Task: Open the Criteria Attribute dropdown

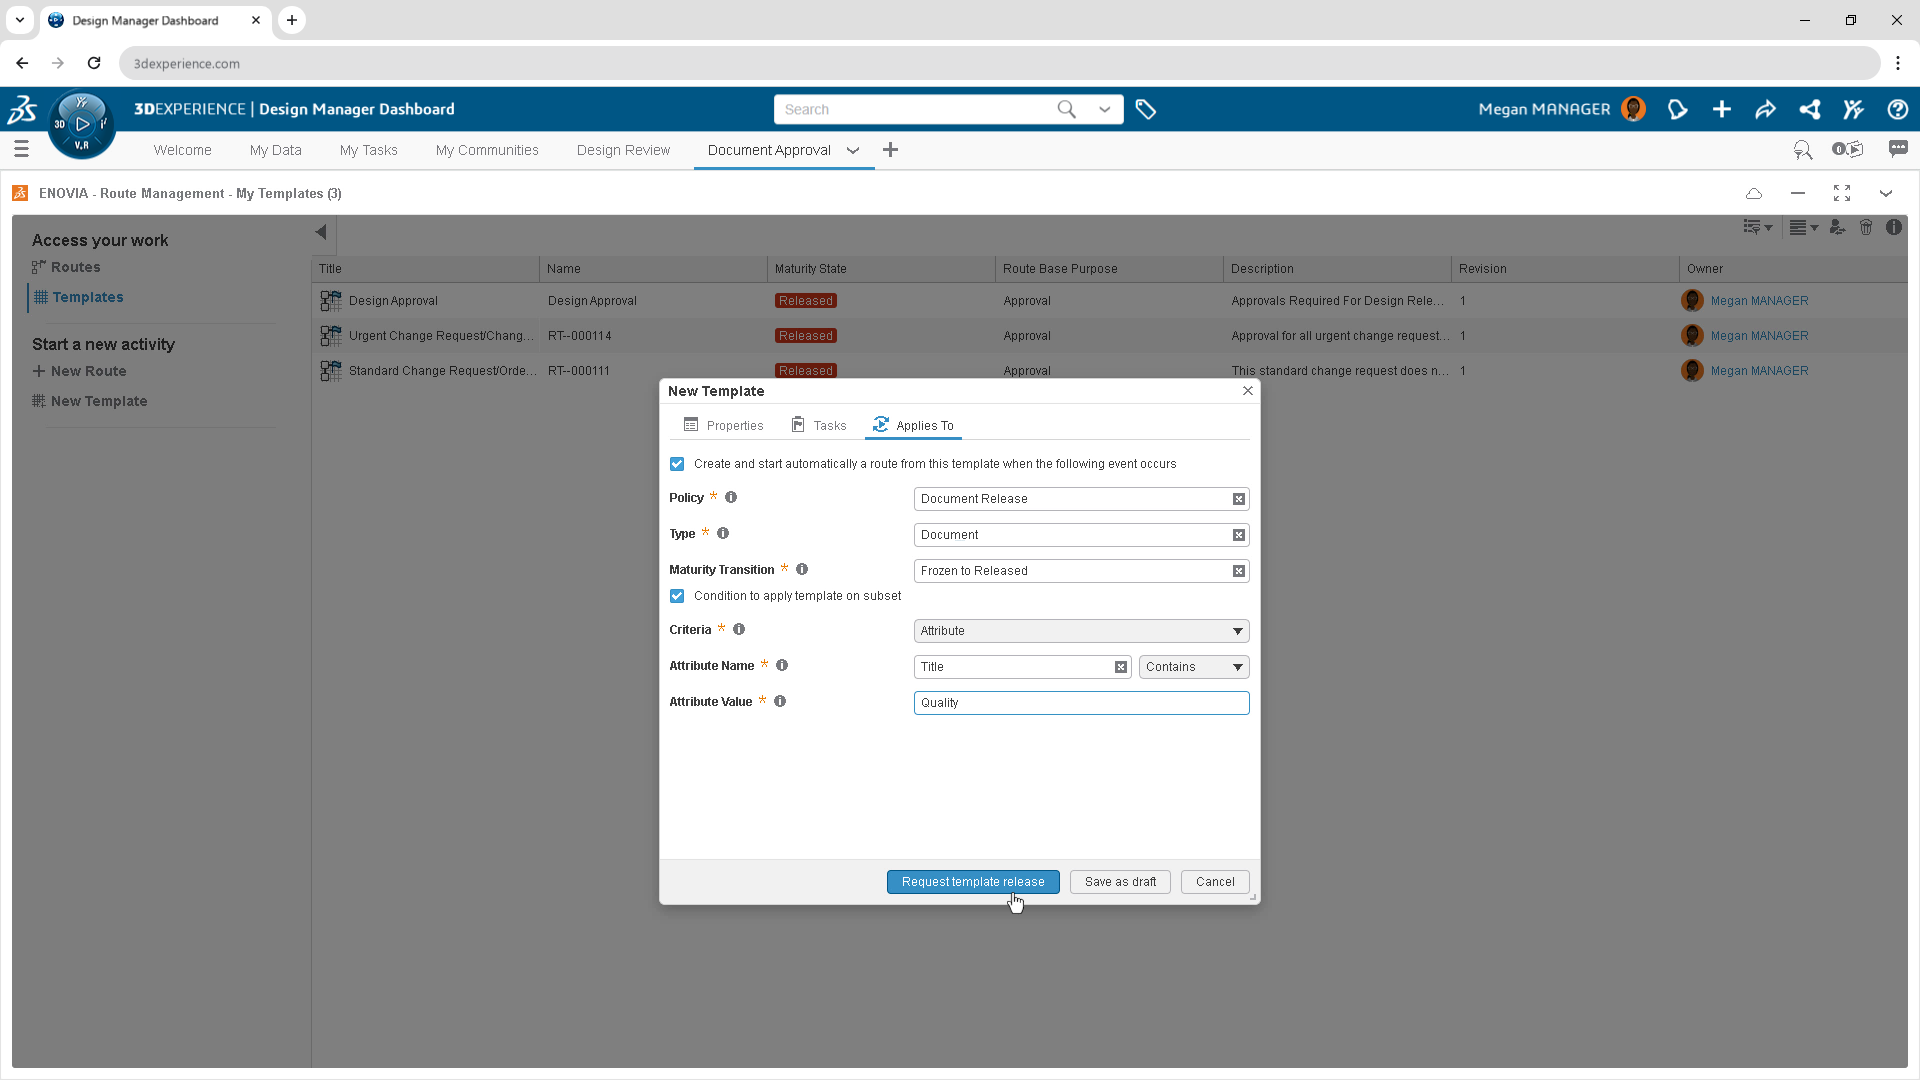Action: (x=1081, y=631)
